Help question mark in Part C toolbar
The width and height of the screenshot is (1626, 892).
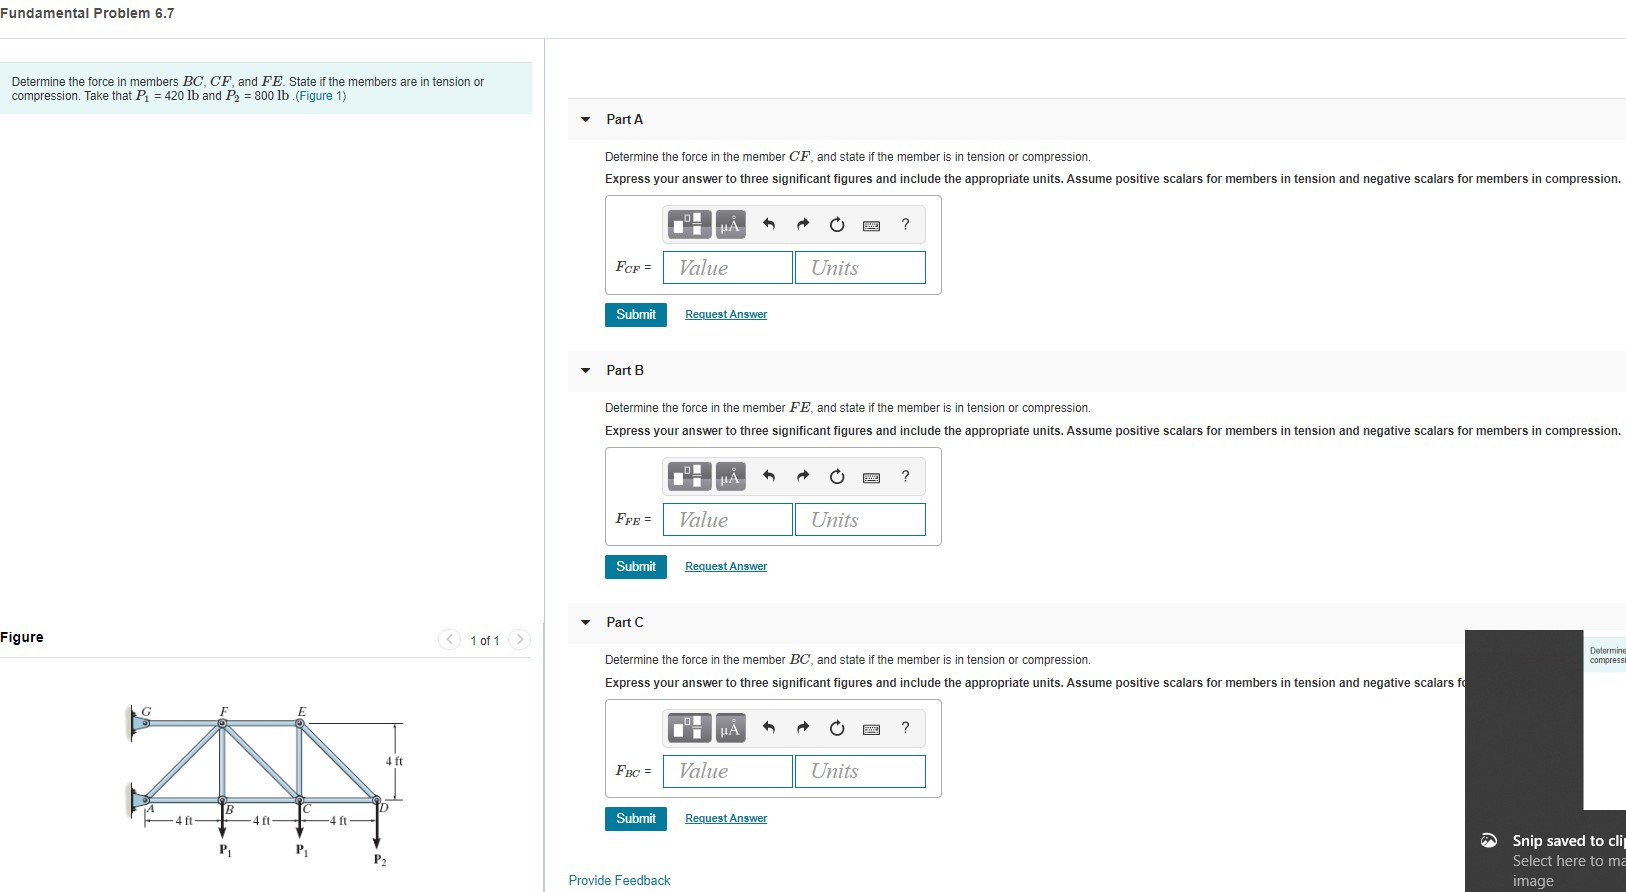point(906,728)
